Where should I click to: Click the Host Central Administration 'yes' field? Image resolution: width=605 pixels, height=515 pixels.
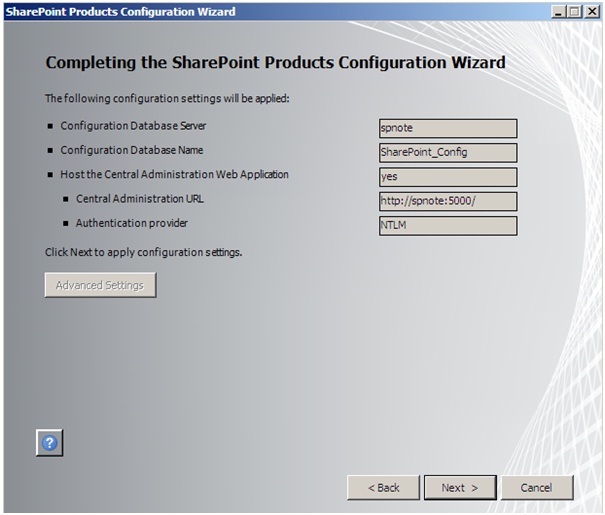click(448, 177)
